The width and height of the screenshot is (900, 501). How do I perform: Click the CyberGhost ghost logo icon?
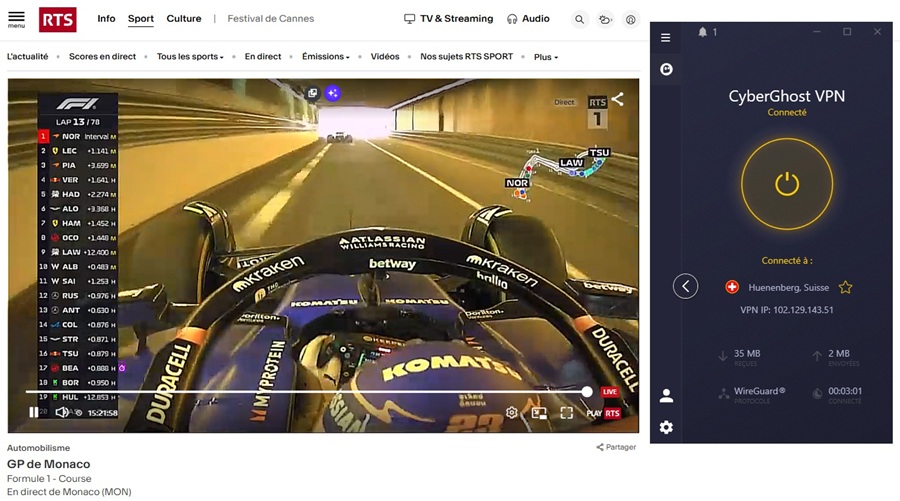pos(666,69)
